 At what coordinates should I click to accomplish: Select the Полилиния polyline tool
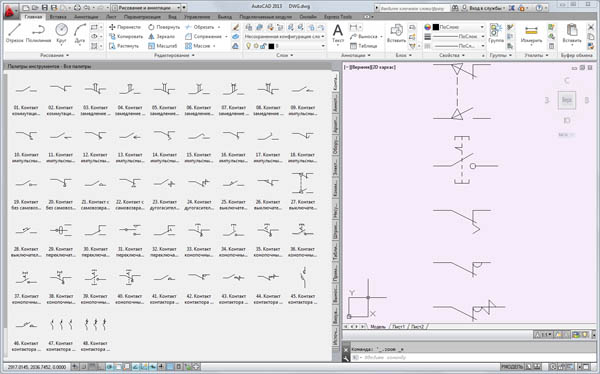point(39,33)
